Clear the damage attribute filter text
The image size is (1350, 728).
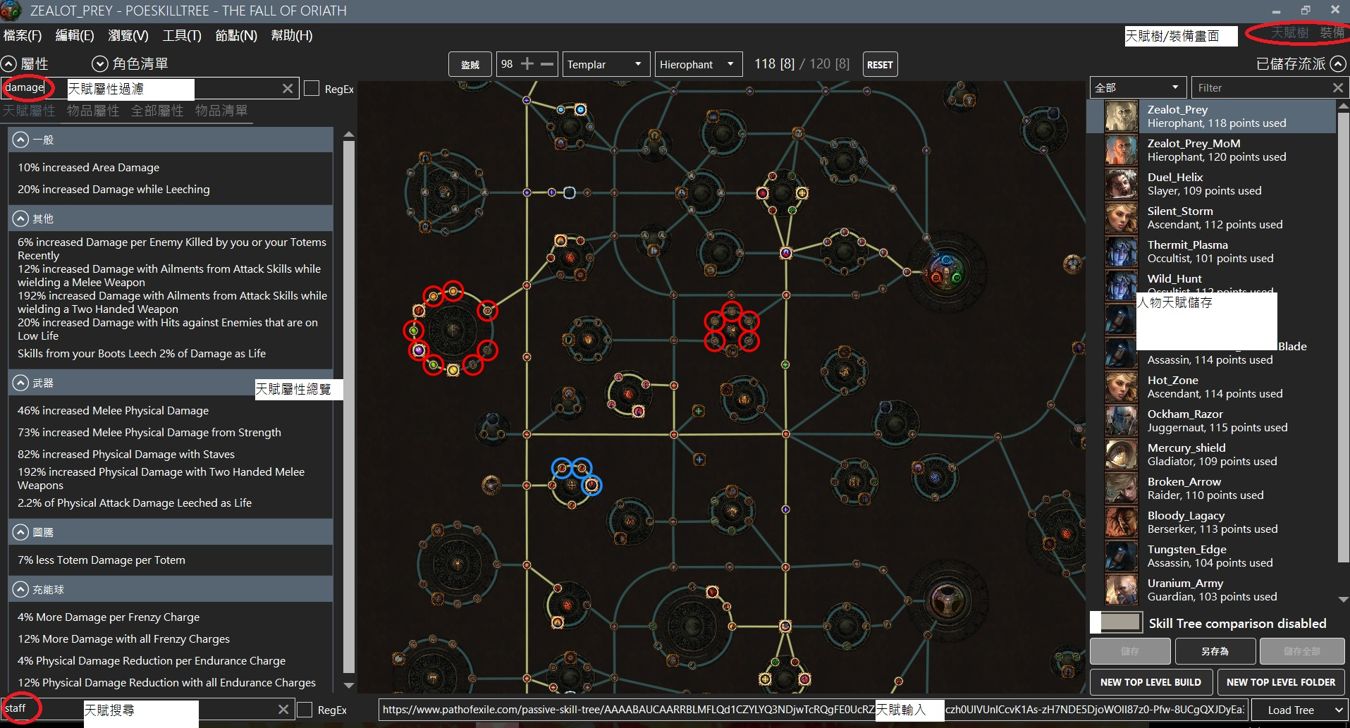tap(287, 89)
